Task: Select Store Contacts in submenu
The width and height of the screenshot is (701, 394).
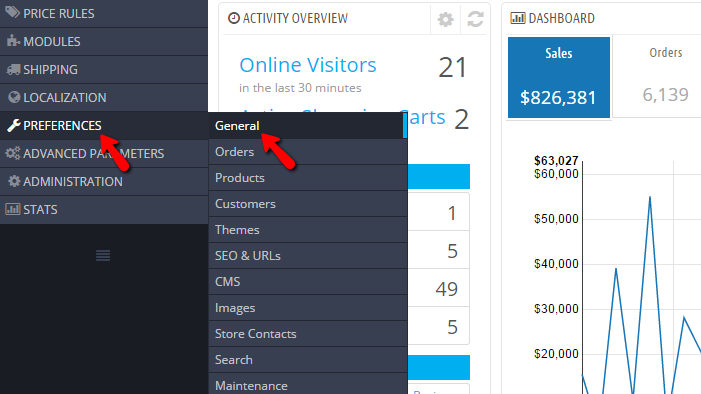Action: click(308, 334)
